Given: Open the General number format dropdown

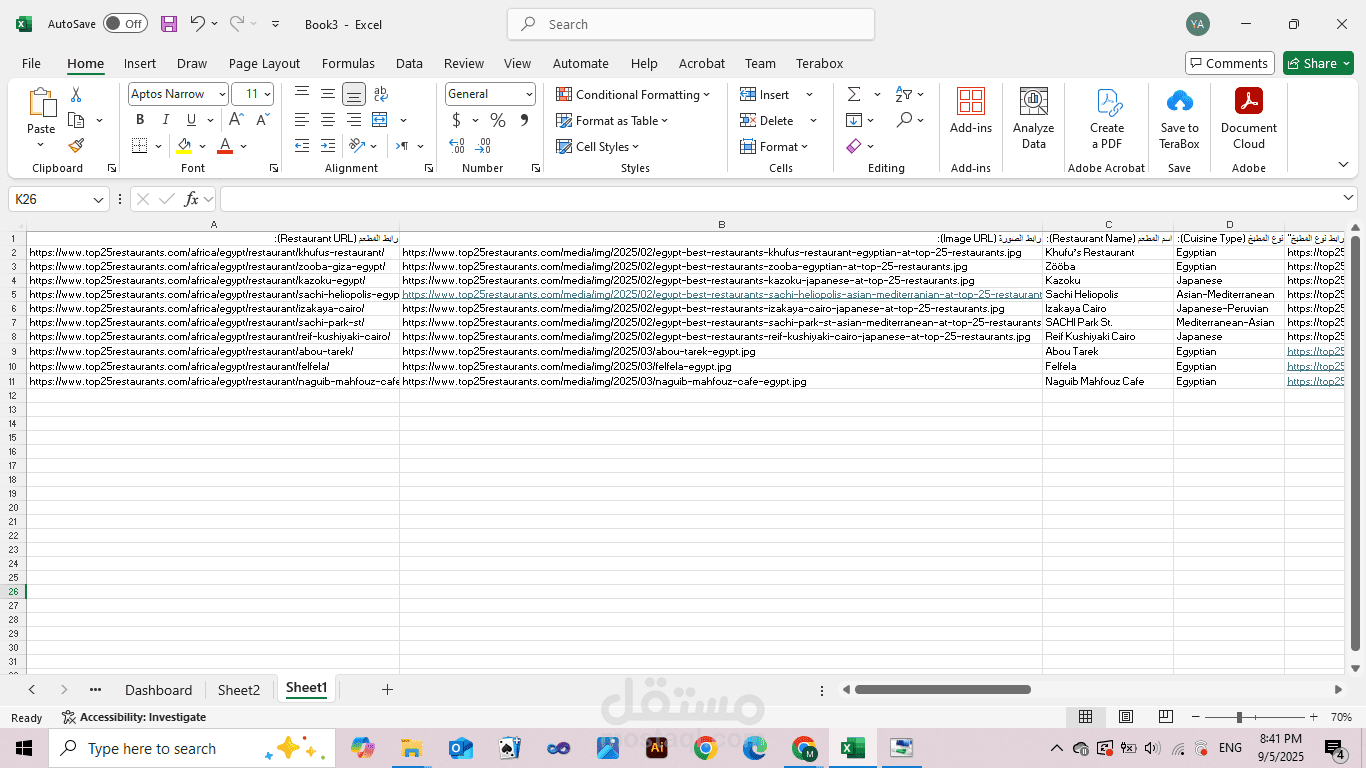Looking at the screenshot, I should click(529, 94).
